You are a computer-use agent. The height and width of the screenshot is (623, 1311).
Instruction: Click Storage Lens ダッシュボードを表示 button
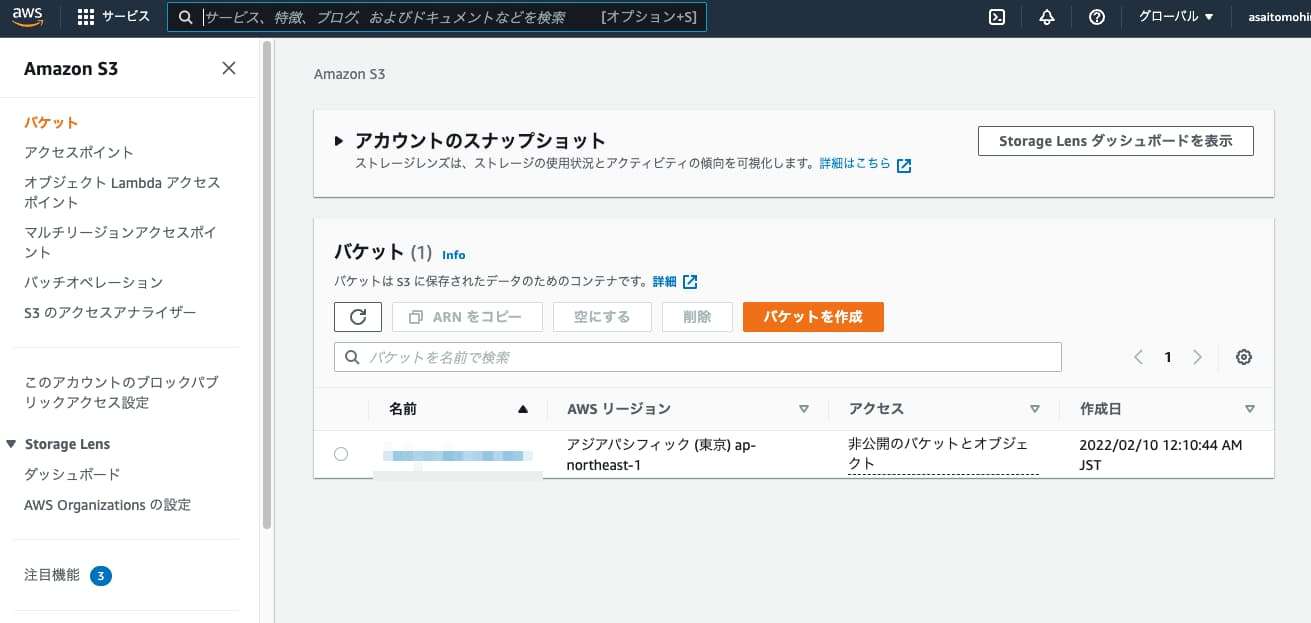(1115, 141)
